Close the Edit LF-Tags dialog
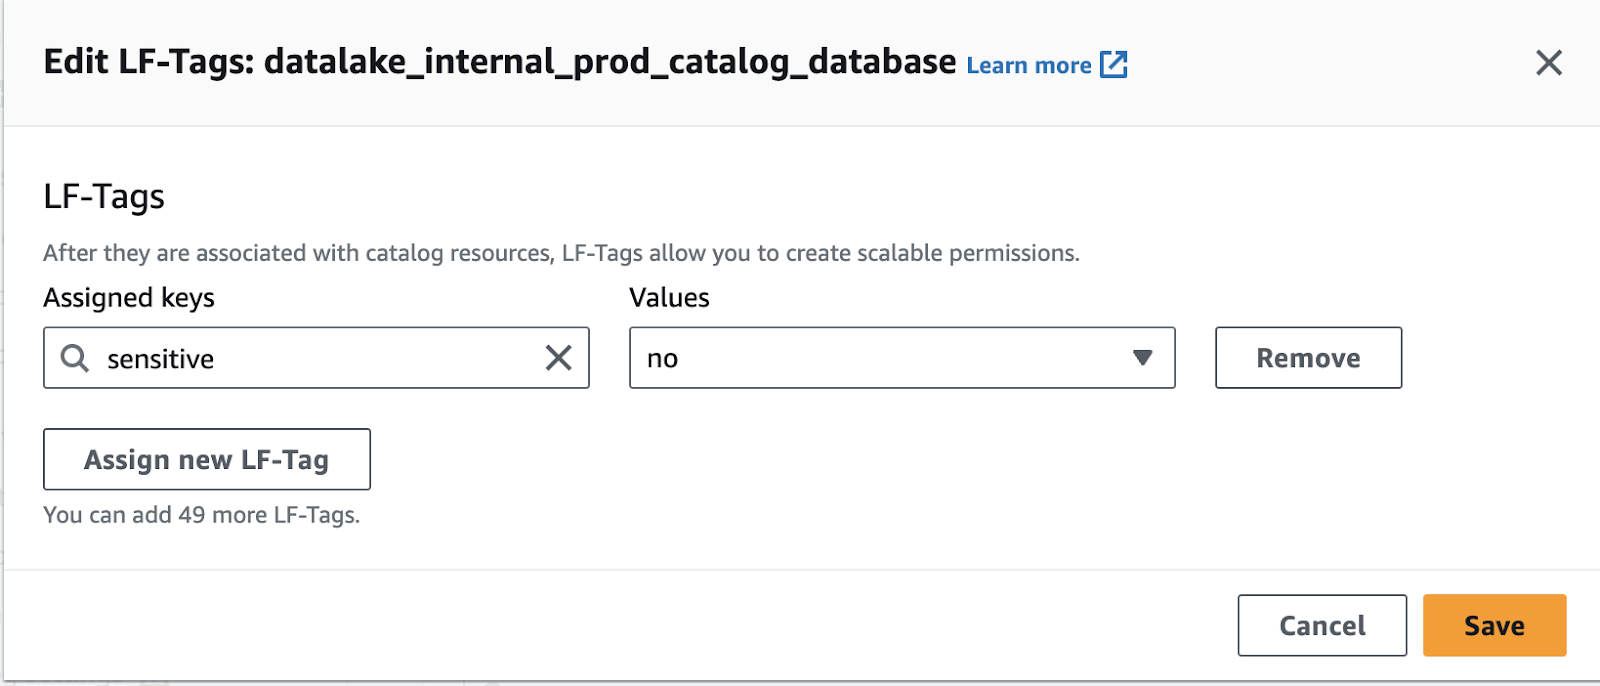 point(1548,63)
